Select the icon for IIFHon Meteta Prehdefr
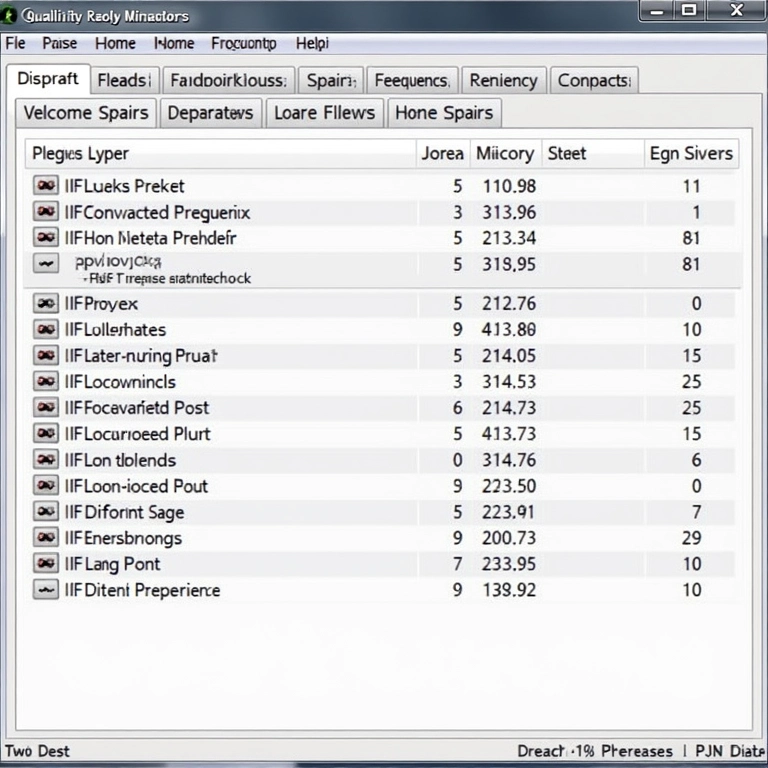 [45, 238]
